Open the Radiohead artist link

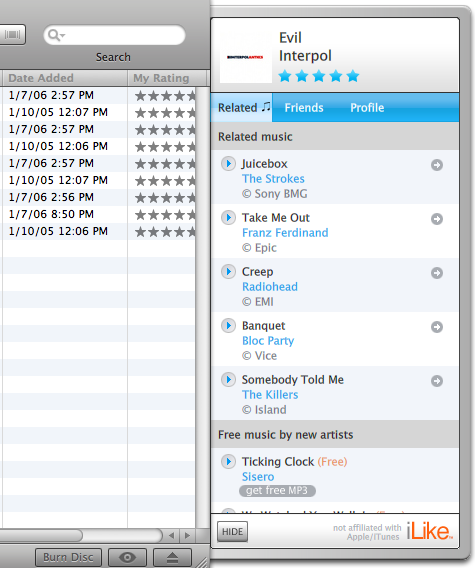point(270,287)
